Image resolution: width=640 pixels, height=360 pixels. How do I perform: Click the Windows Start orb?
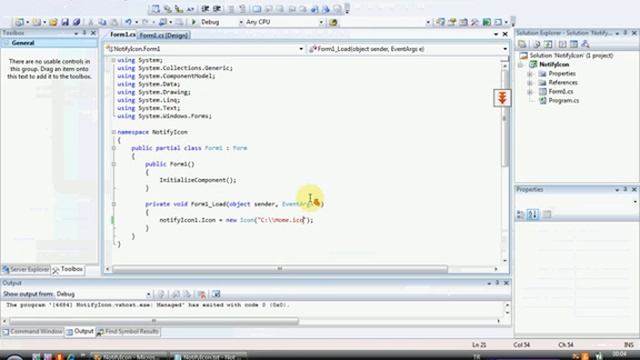point(14,357)
